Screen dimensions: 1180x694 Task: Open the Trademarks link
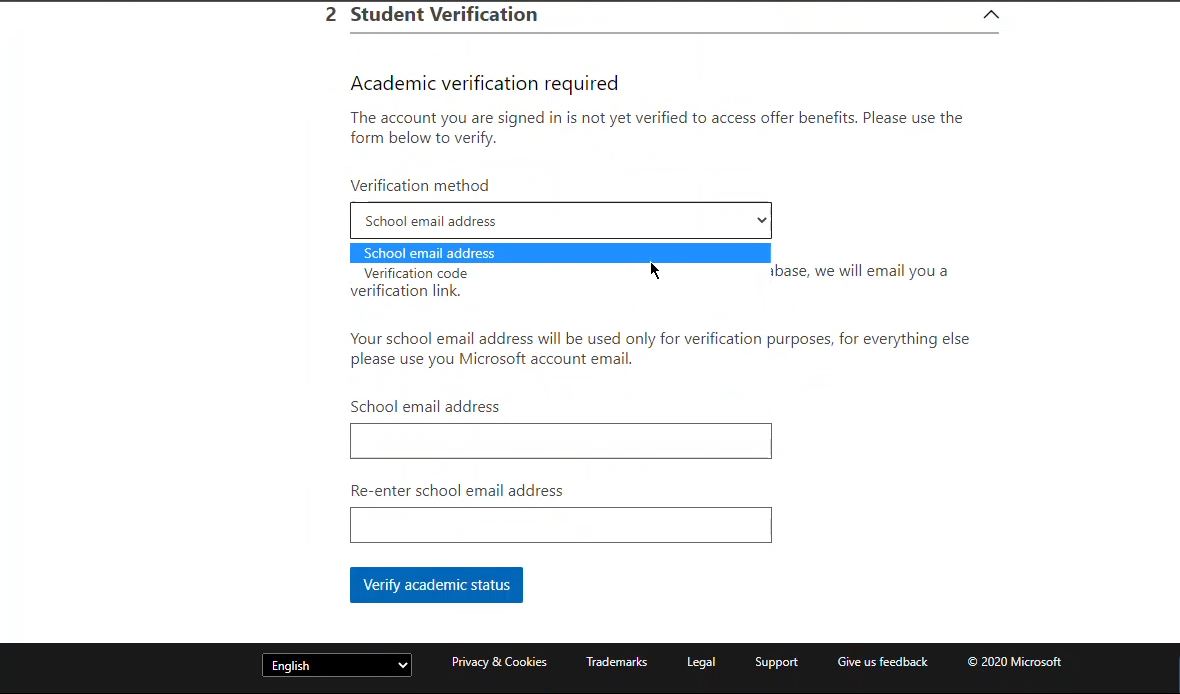pos(616,661)
